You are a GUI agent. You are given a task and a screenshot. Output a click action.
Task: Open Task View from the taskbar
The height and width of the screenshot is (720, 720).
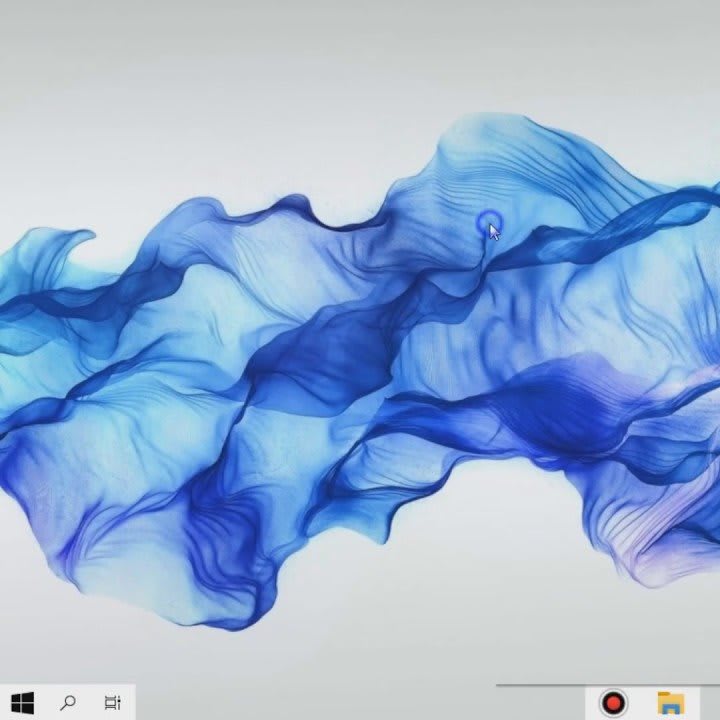tap(112, 703)
